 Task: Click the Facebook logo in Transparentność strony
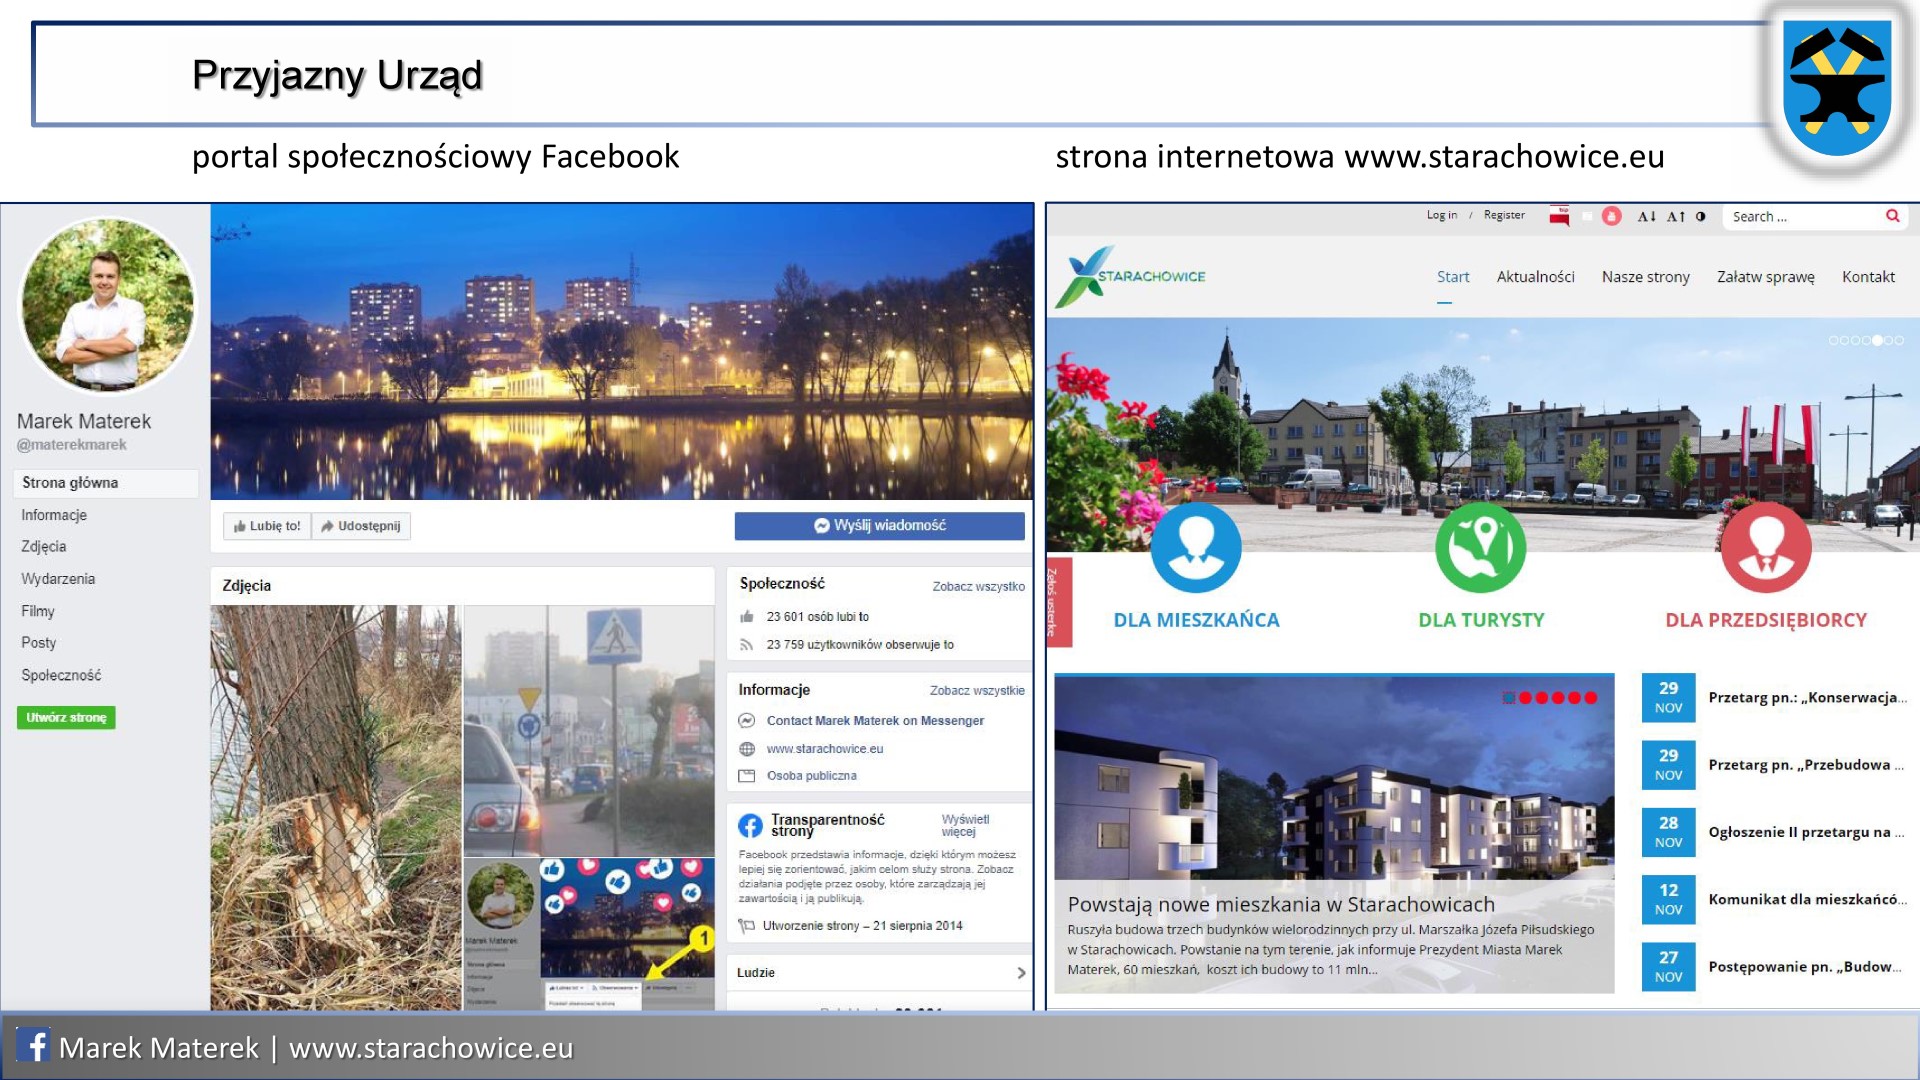pos(750,825)
